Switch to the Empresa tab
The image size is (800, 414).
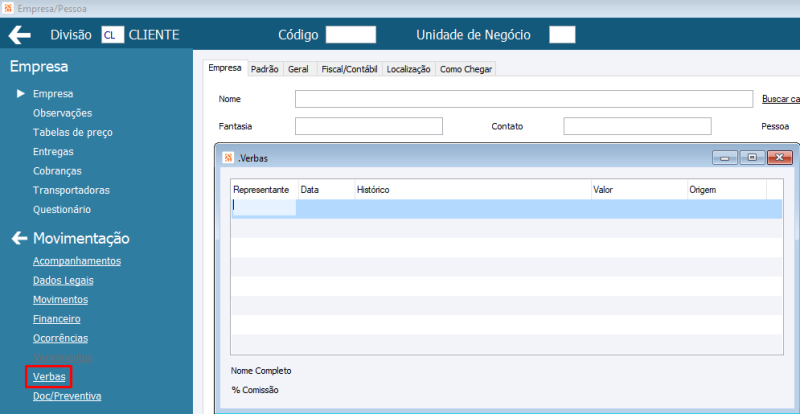[x=225, y=68]
